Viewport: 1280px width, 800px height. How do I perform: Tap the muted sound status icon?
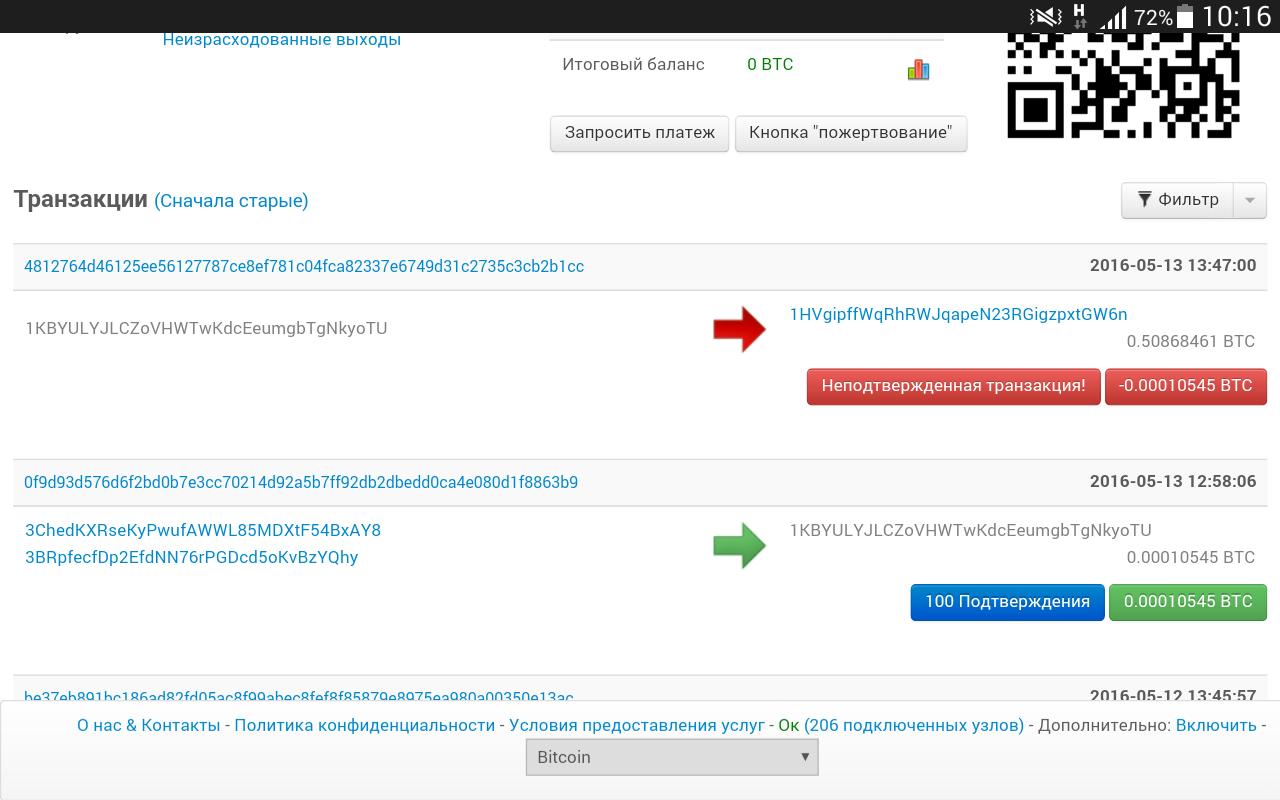point(1046,17)
